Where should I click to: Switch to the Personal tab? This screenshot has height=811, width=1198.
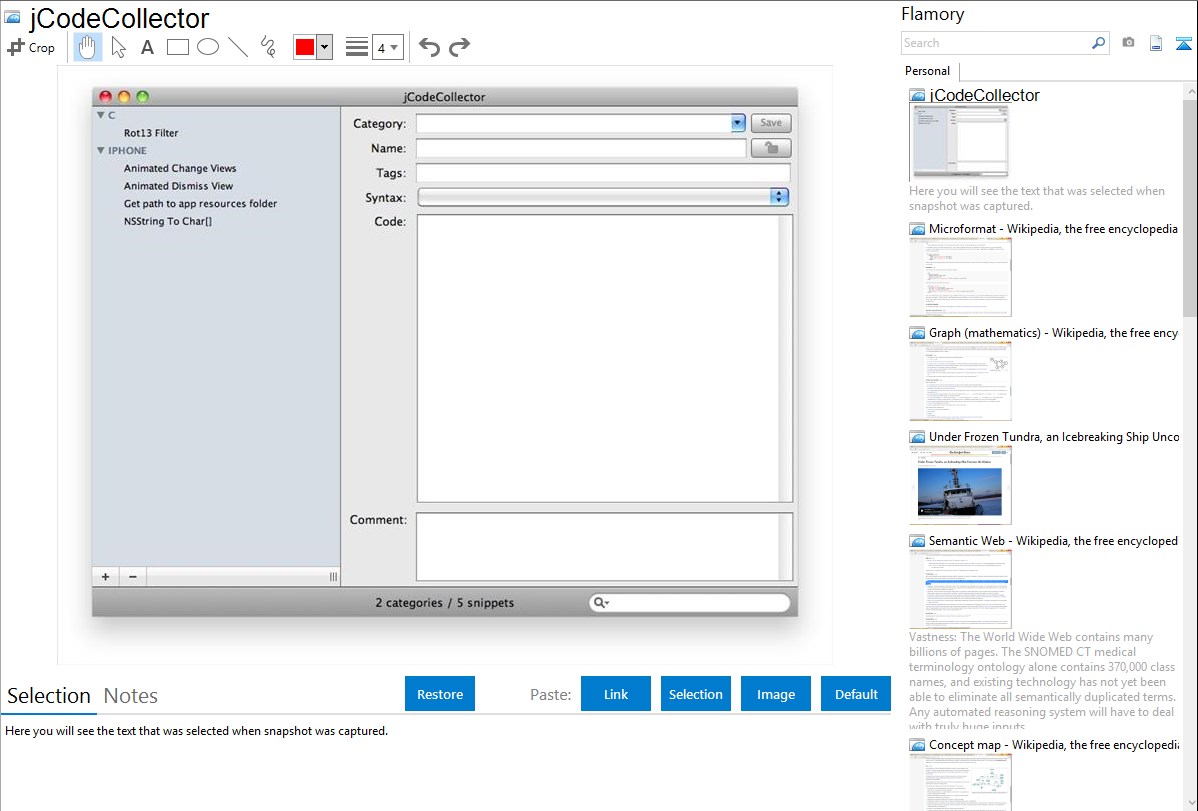coord(928,71)
